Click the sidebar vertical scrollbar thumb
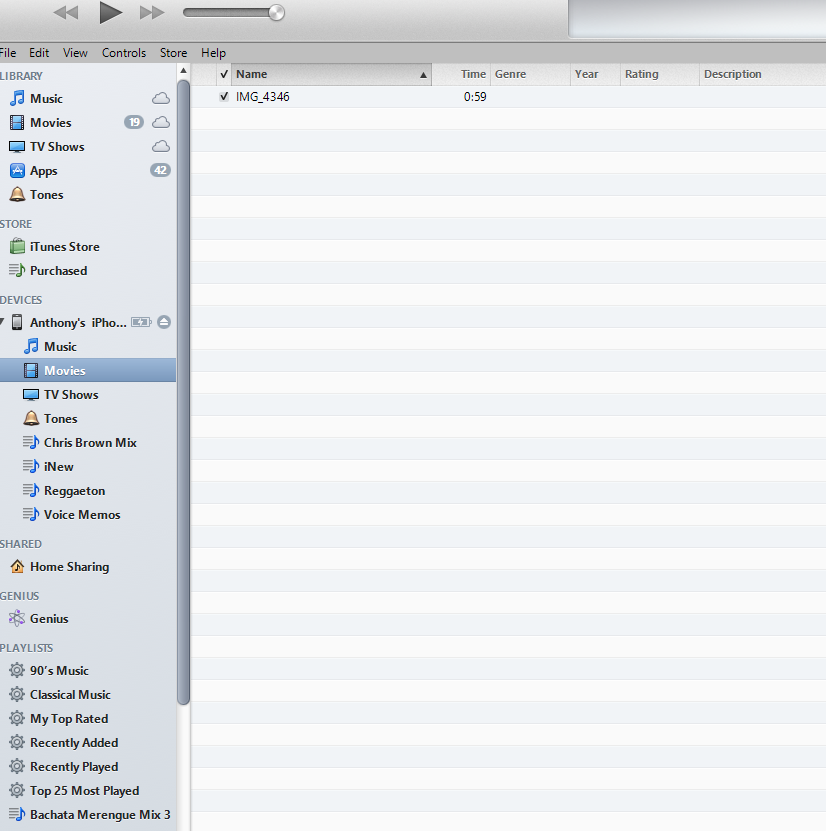 [x=183, y=392]
